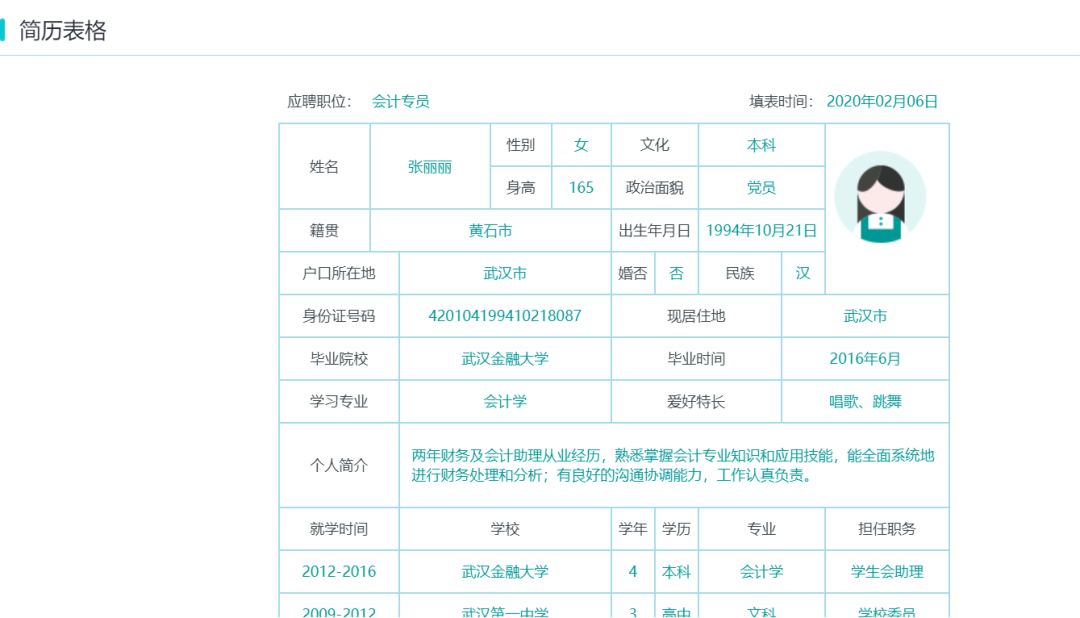Screen dimensions: 1080x618
Task: Click the gender value 女
Action: point(581,144)
